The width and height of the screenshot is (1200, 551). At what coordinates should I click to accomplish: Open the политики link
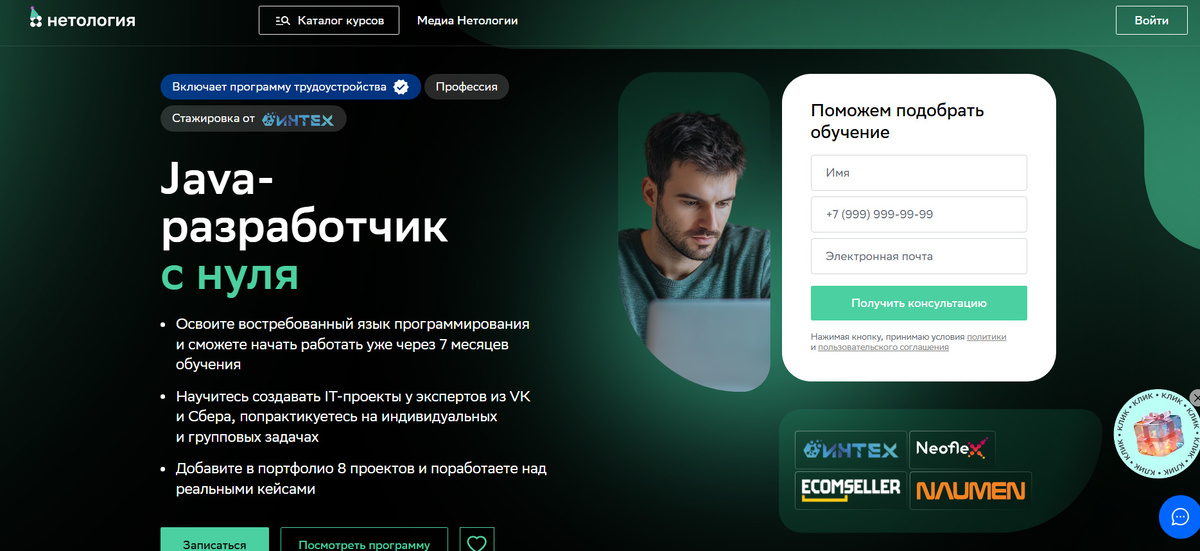[x=986, y=337]
